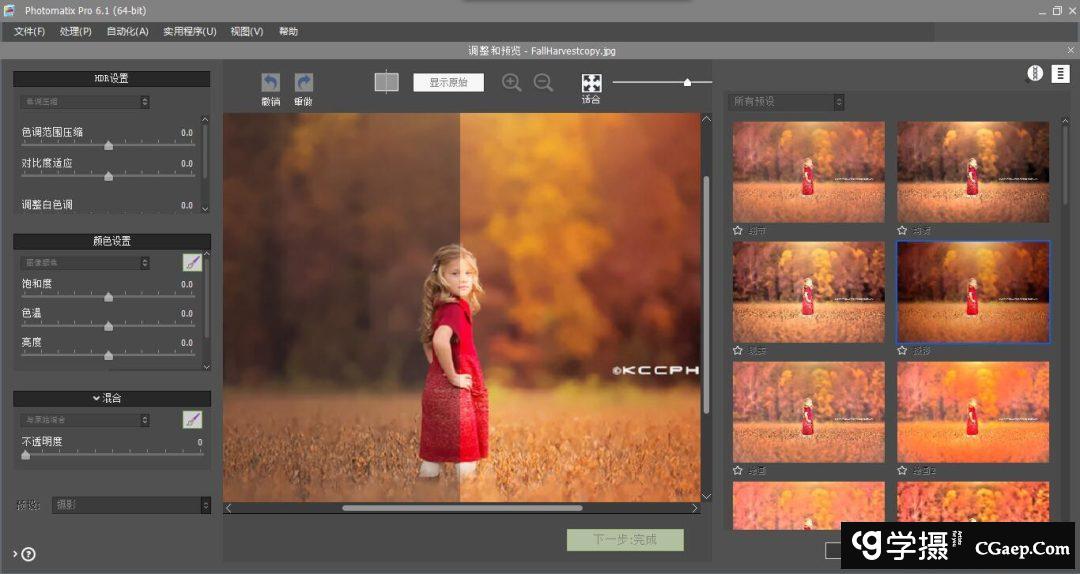Click the zoom out magnifier icon
The height and width of the screenshot is (574, 1080).
click(x=543, y=83)
